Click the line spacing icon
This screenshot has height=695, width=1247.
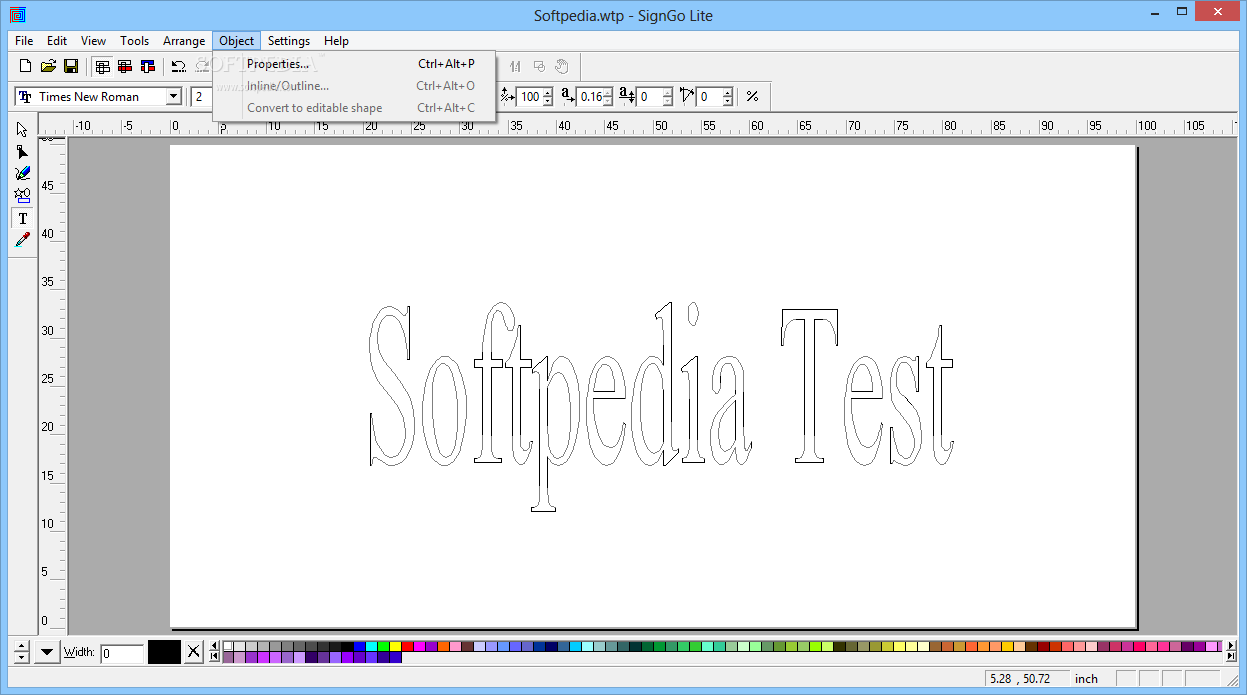coord(627,96)
